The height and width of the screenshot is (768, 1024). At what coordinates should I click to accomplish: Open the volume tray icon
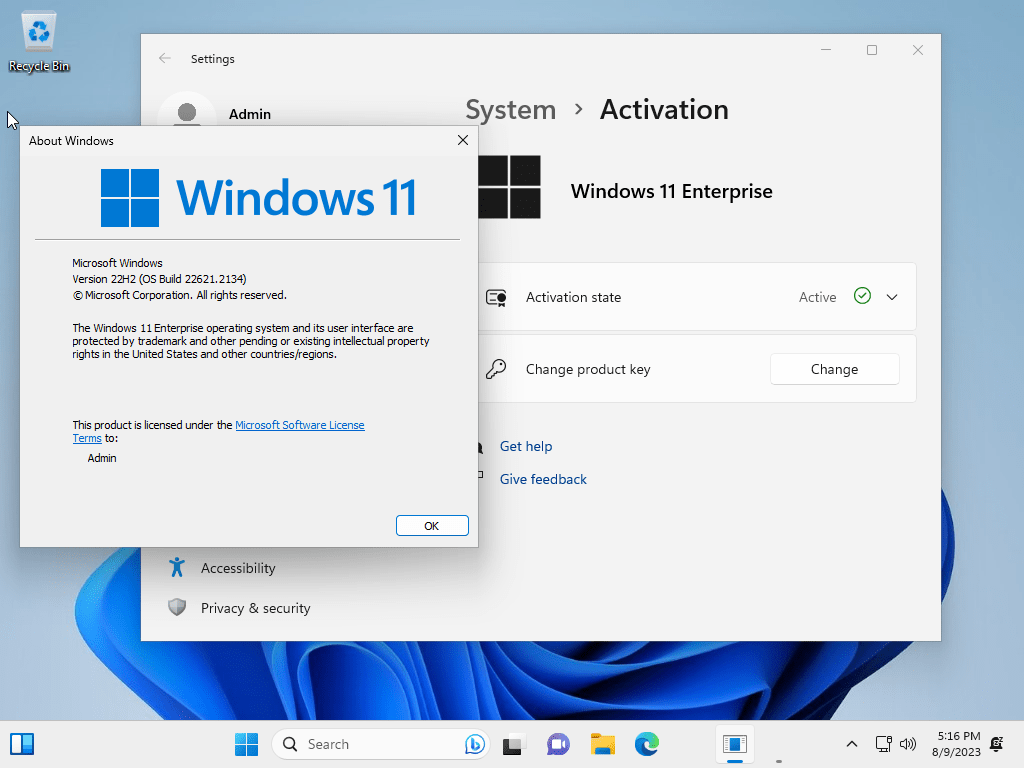point(908,744)
